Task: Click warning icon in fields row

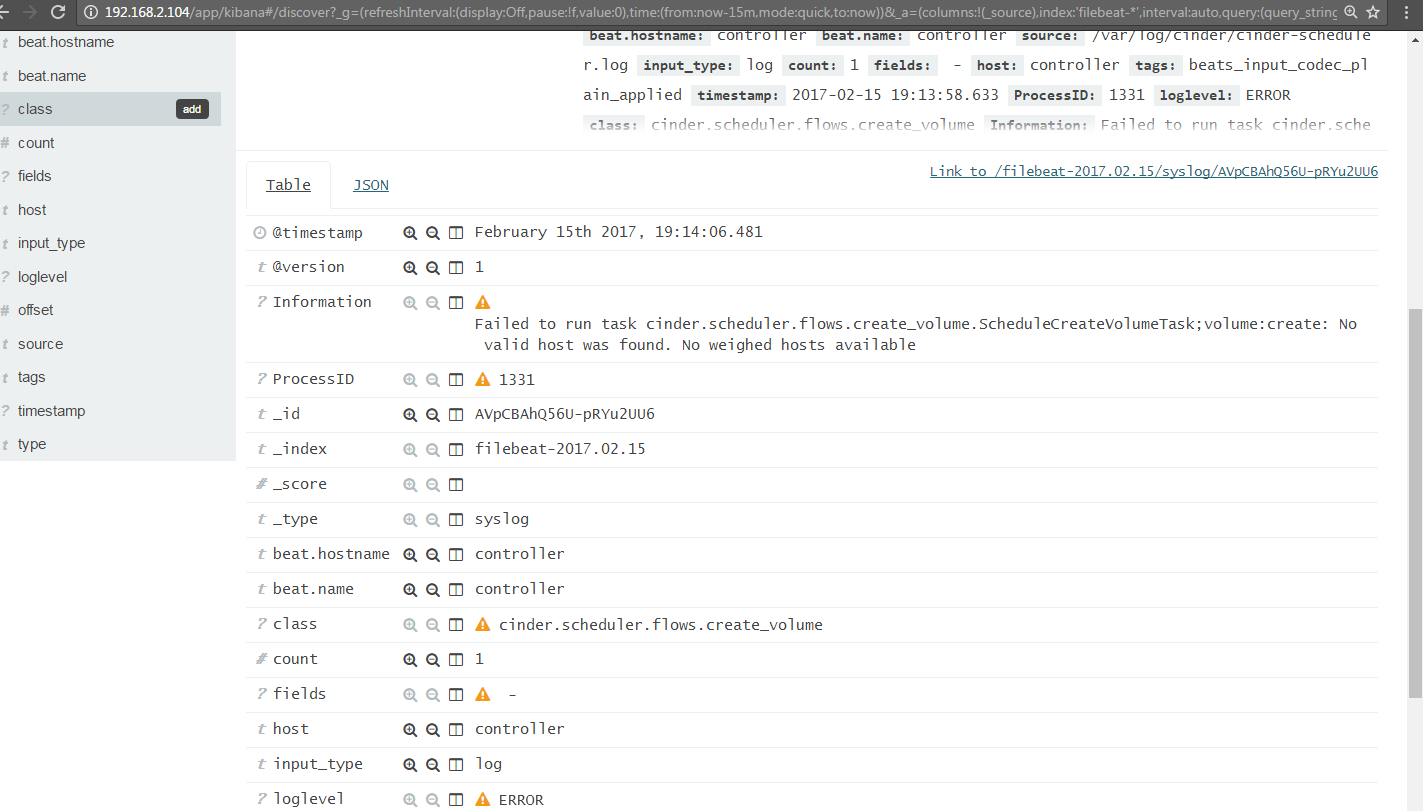Action: pyautogui.click(x=483, y=695)
